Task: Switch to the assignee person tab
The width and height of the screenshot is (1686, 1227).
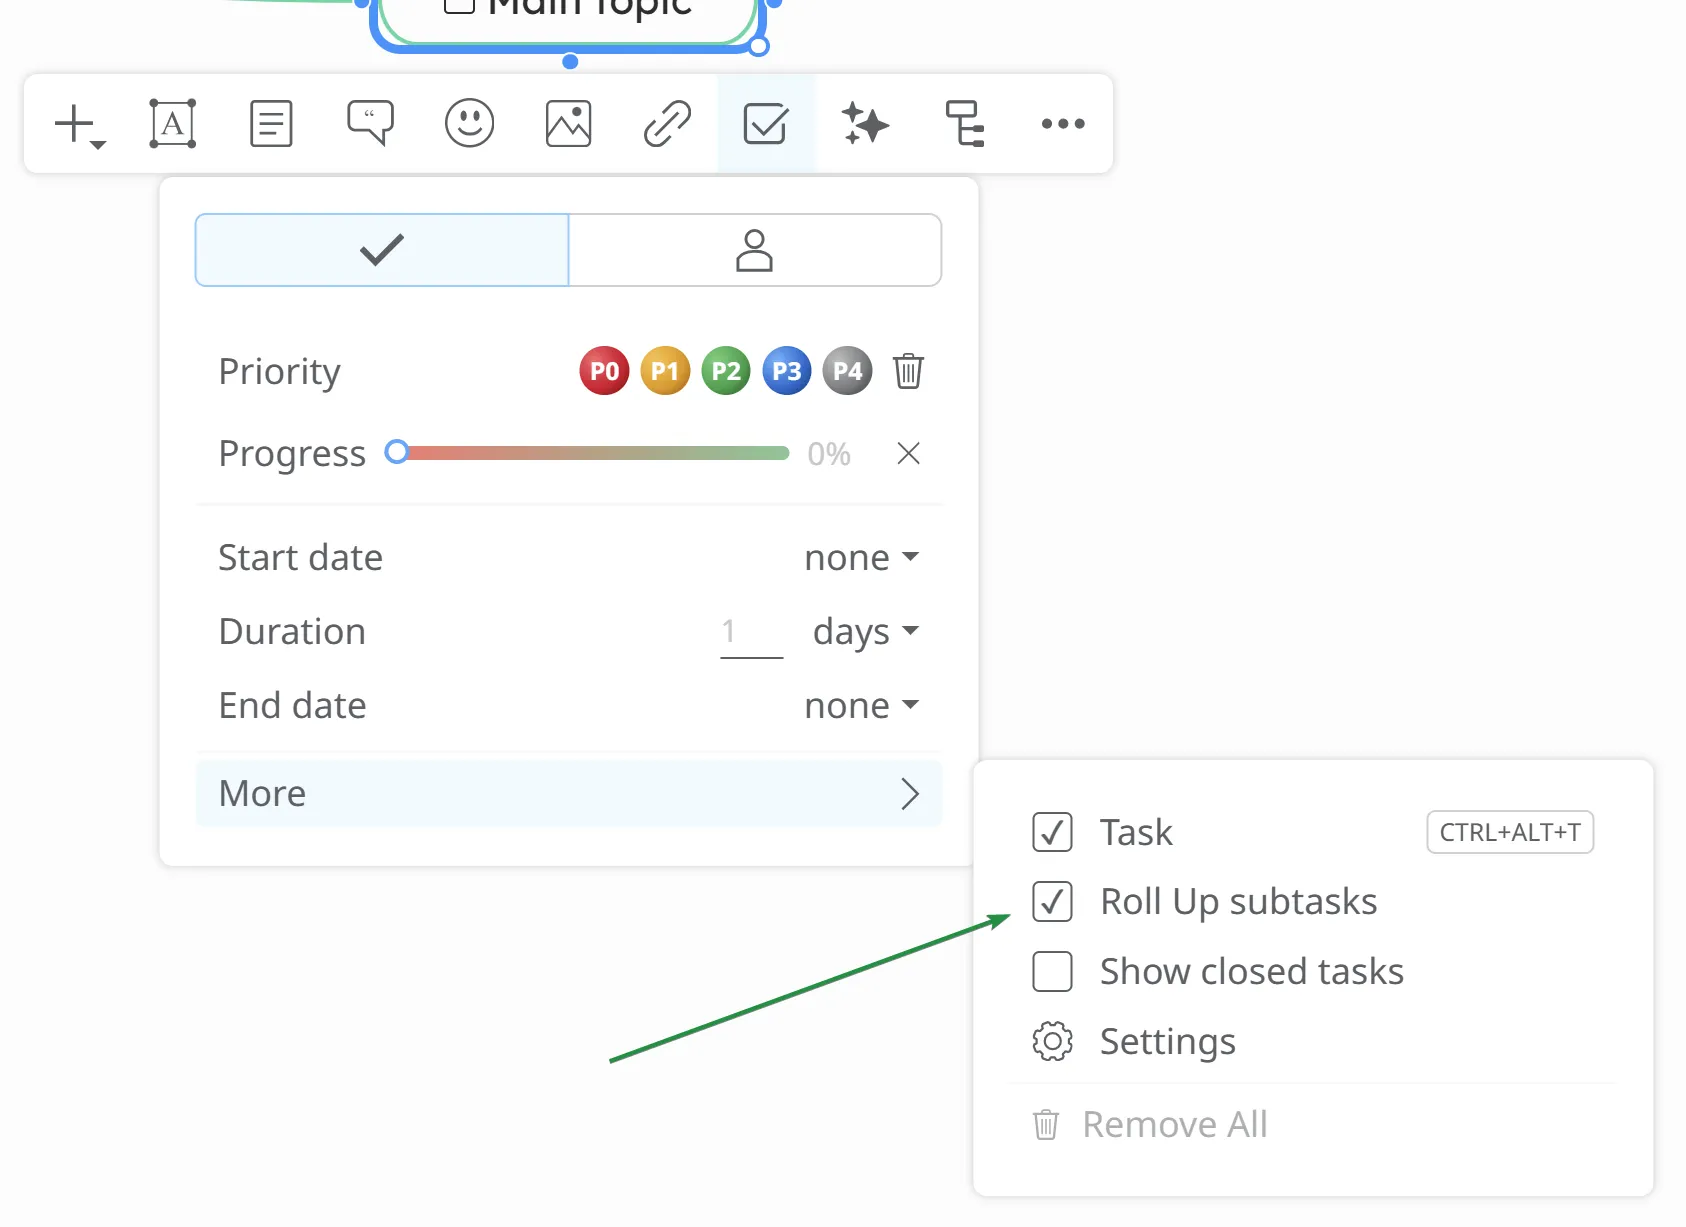Action: click(754, 250)
